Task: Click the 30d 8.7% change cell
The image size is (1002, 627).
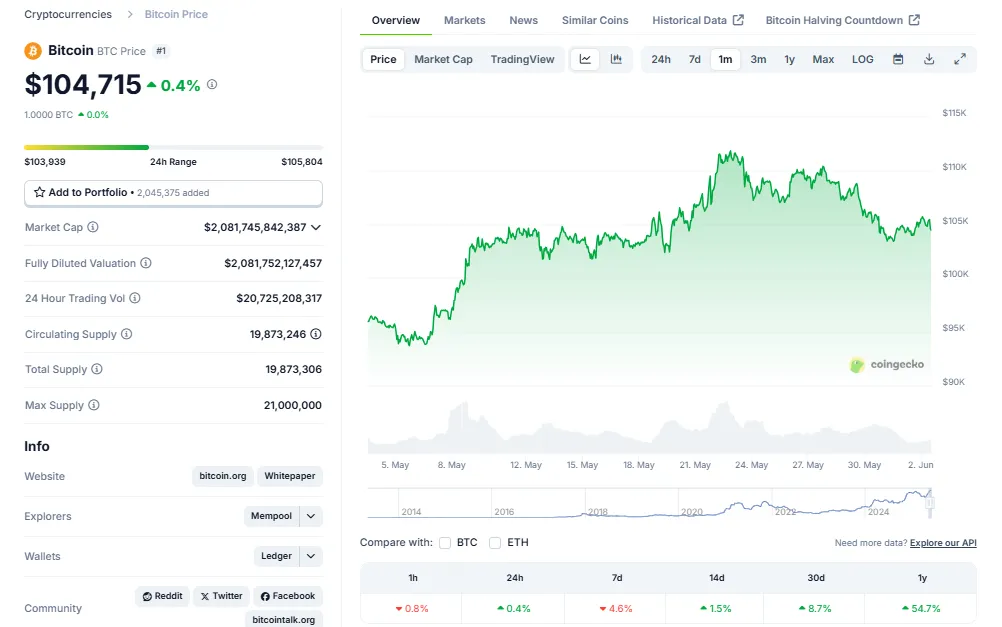Action: (x=815, y=608)
